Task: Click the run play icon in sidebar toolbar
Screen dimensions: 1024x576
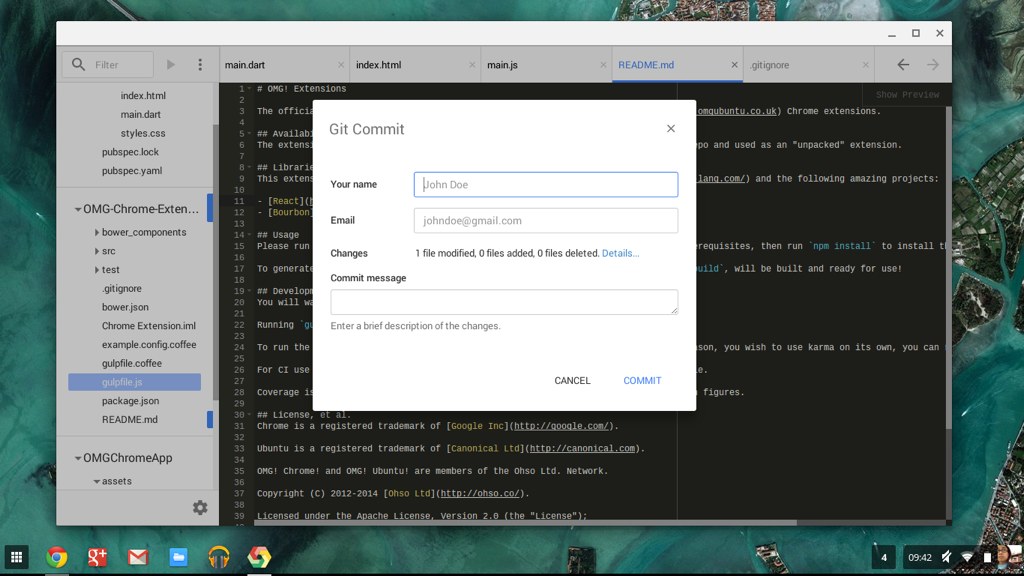Action: point(171,65)
